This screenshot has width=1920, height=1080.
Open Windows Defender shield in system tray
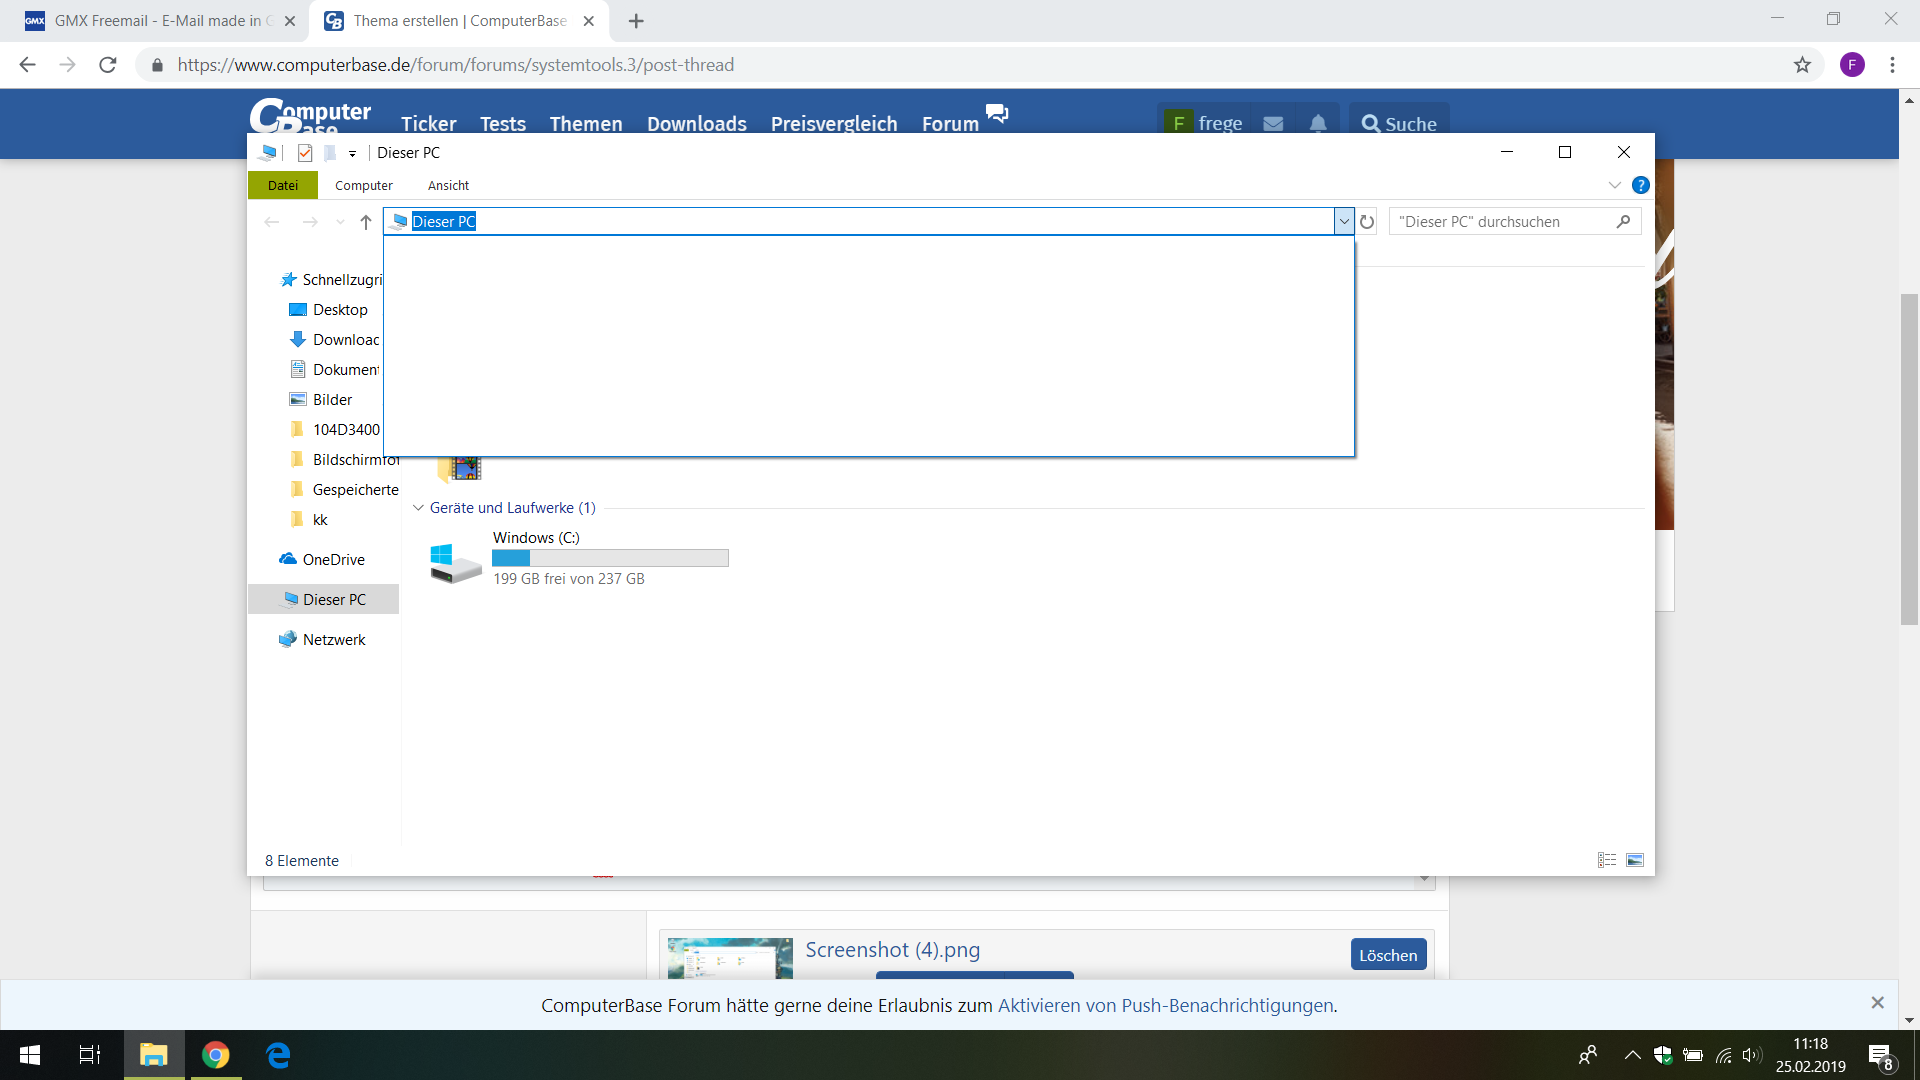click(1663, 1055)
